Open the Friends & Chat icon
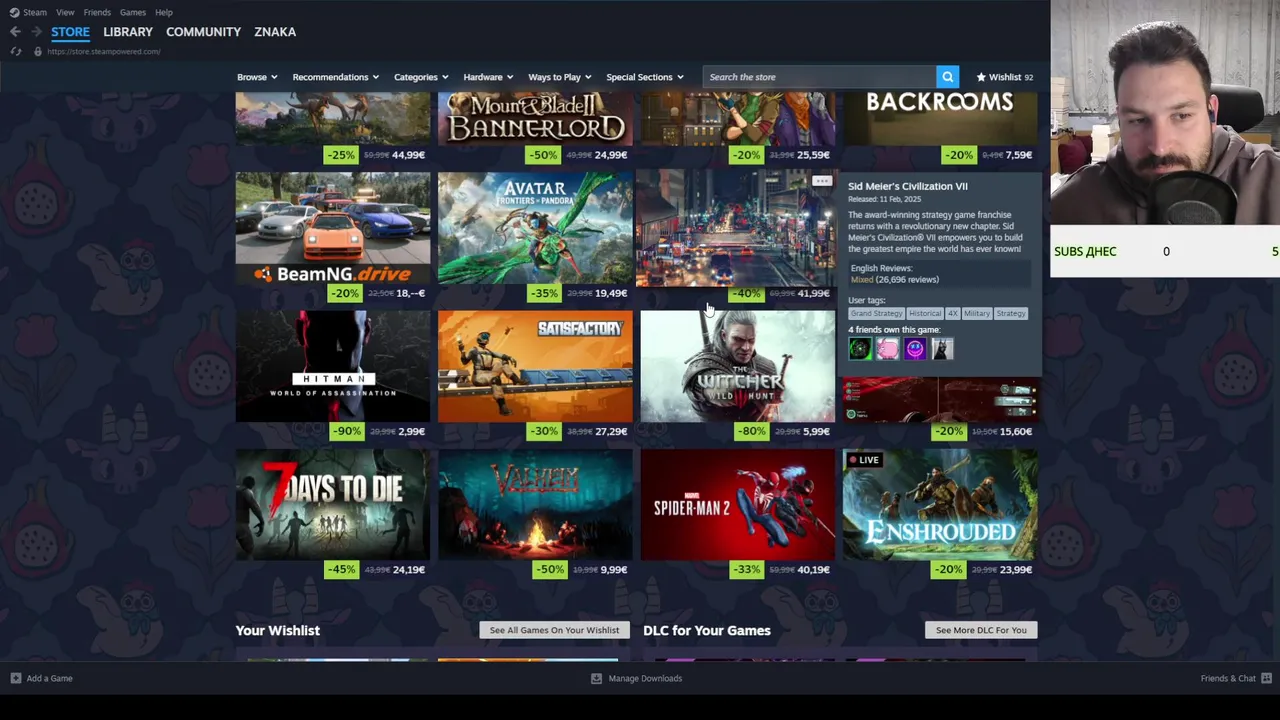This screenshot has width=1280, height=720. pos(1266,678)
